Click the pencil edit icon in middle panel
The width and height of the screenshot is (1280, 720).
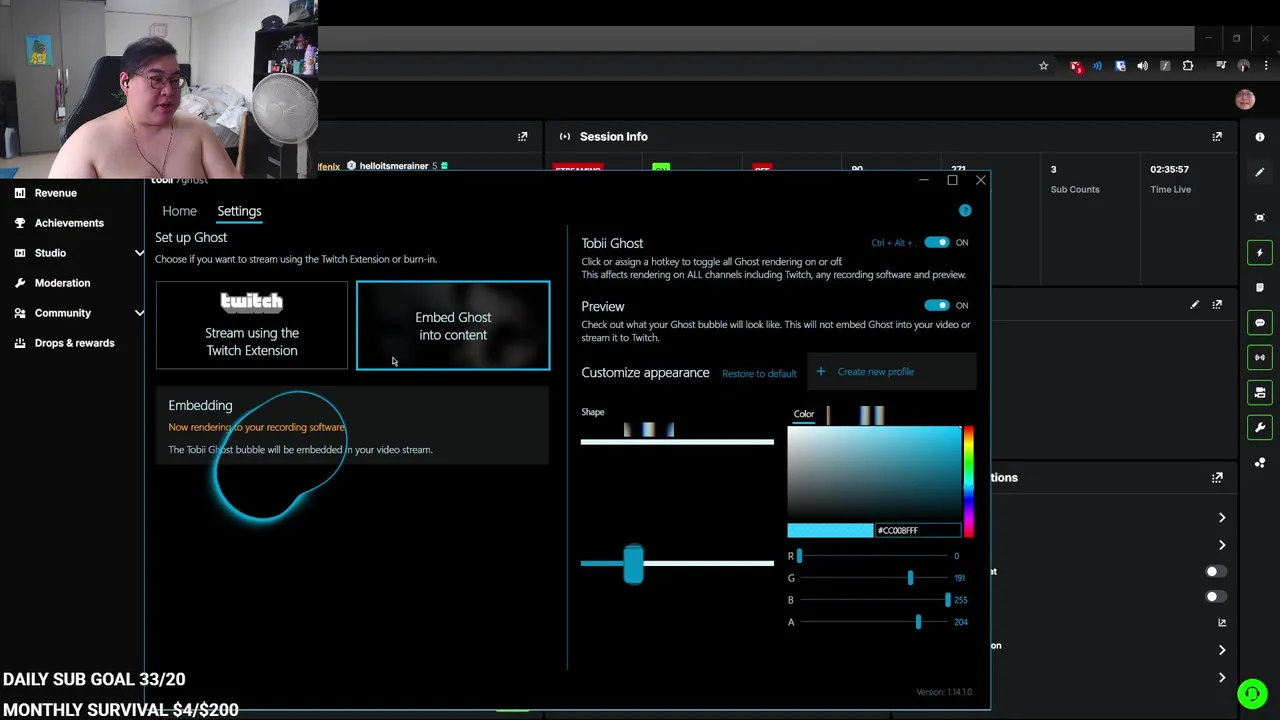1194,305
